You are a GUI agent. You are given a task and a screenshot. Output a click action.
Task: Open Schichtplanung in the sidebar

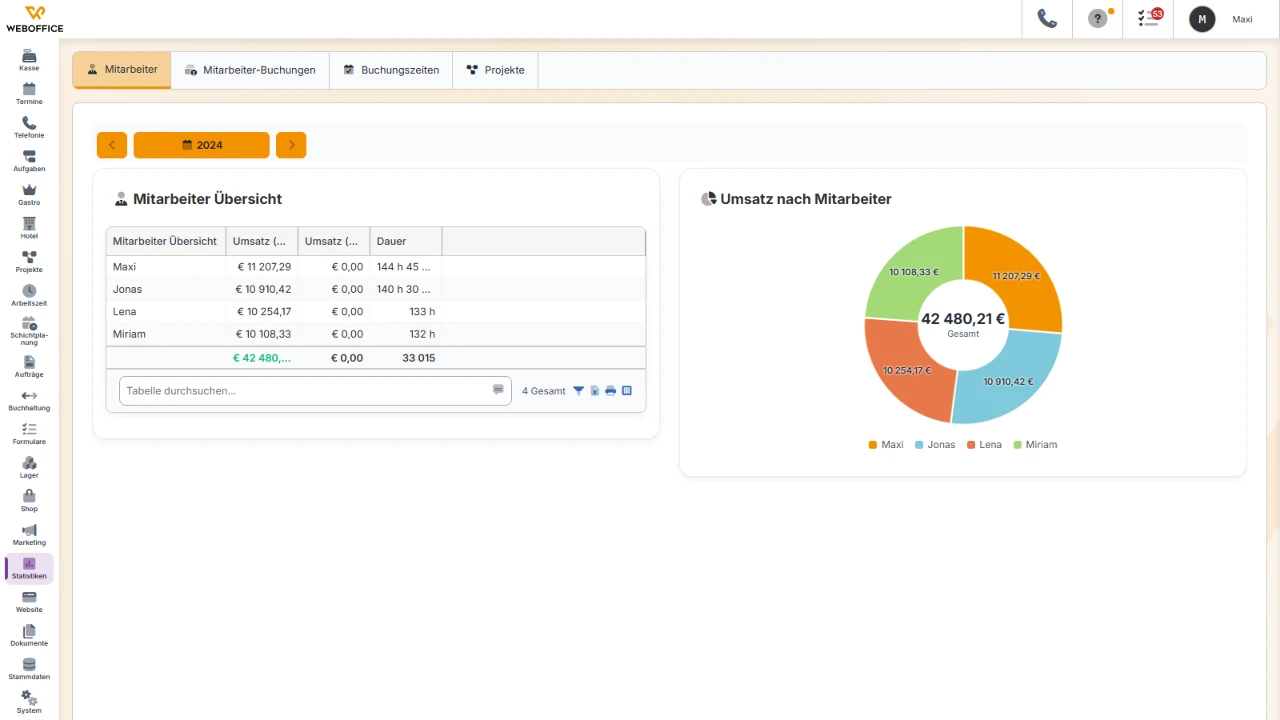[x=29, y=331]
